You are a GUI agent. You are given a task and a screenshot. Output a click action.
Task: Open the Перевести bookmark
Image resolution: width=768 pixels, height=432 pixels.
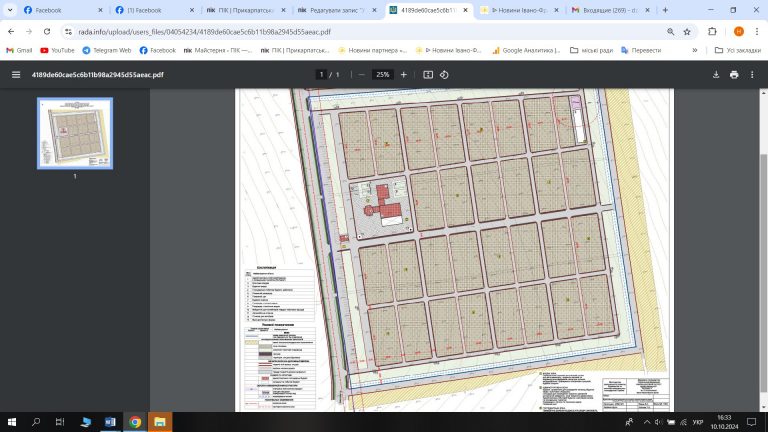[641, 50]
